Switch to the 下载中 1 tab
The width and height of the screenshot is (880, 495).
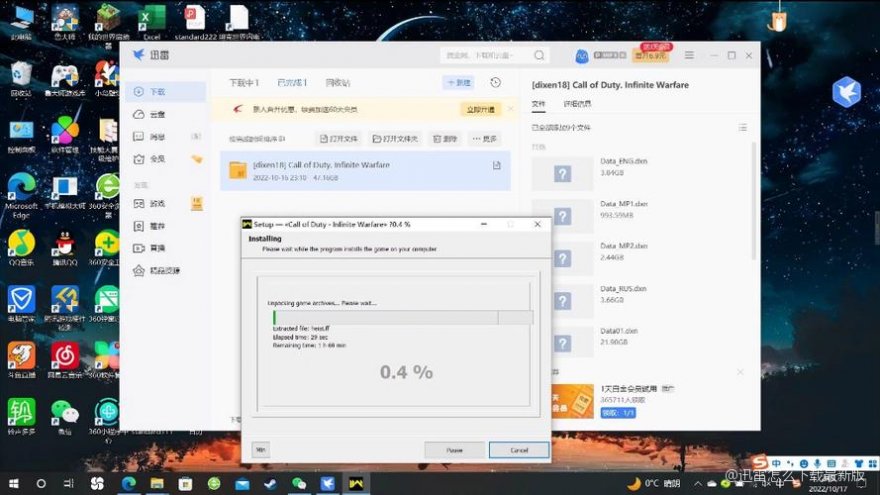pyautogui.click(x=244, y=82)
